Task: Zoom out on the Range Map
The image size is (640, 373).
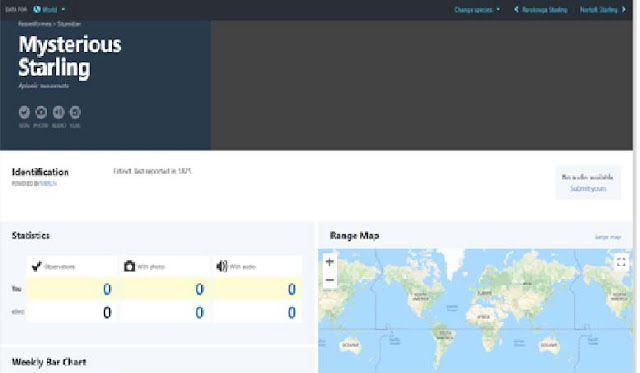Action: (330, 280)
